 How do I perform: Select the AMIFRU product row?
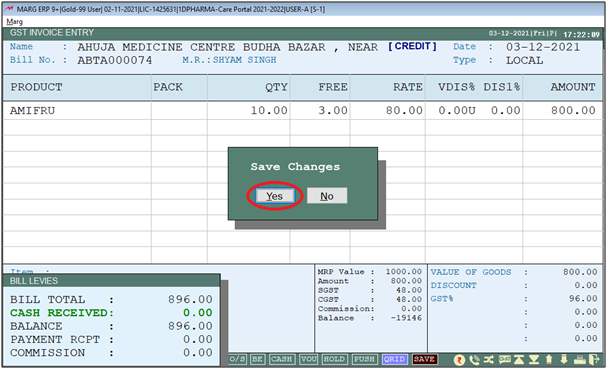(302, 111)
